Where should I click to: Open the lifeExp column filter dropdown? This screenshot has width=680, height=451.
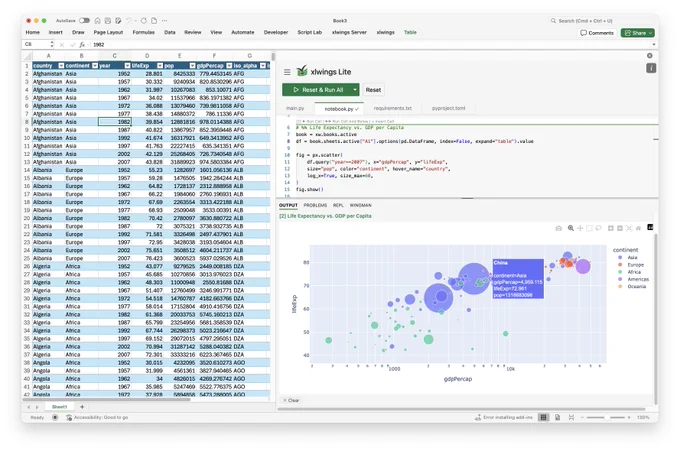pos(160,65)
